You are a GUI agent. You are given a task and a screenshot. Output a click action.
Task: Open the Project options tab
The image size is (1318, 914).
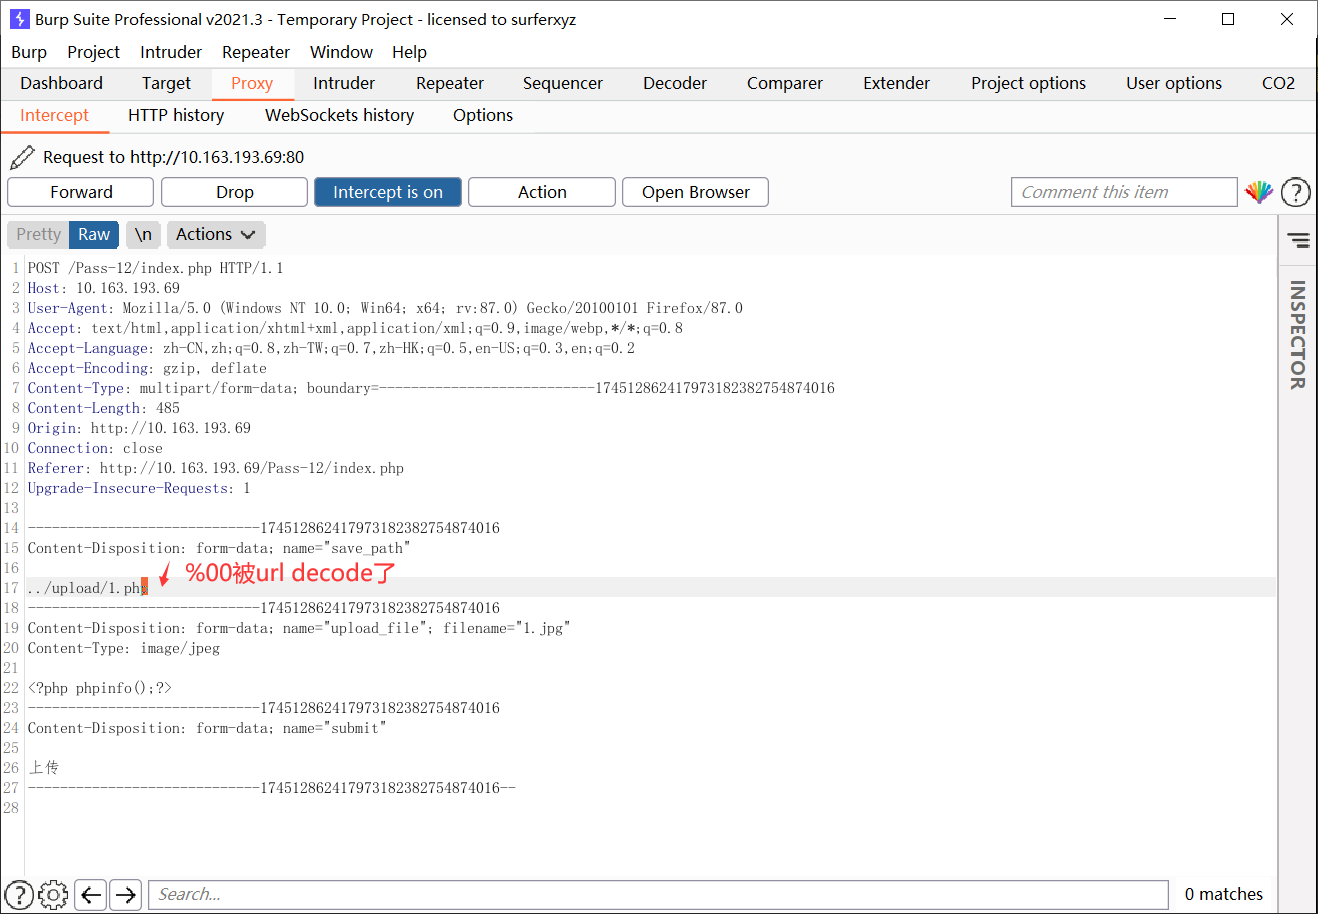1028,83
